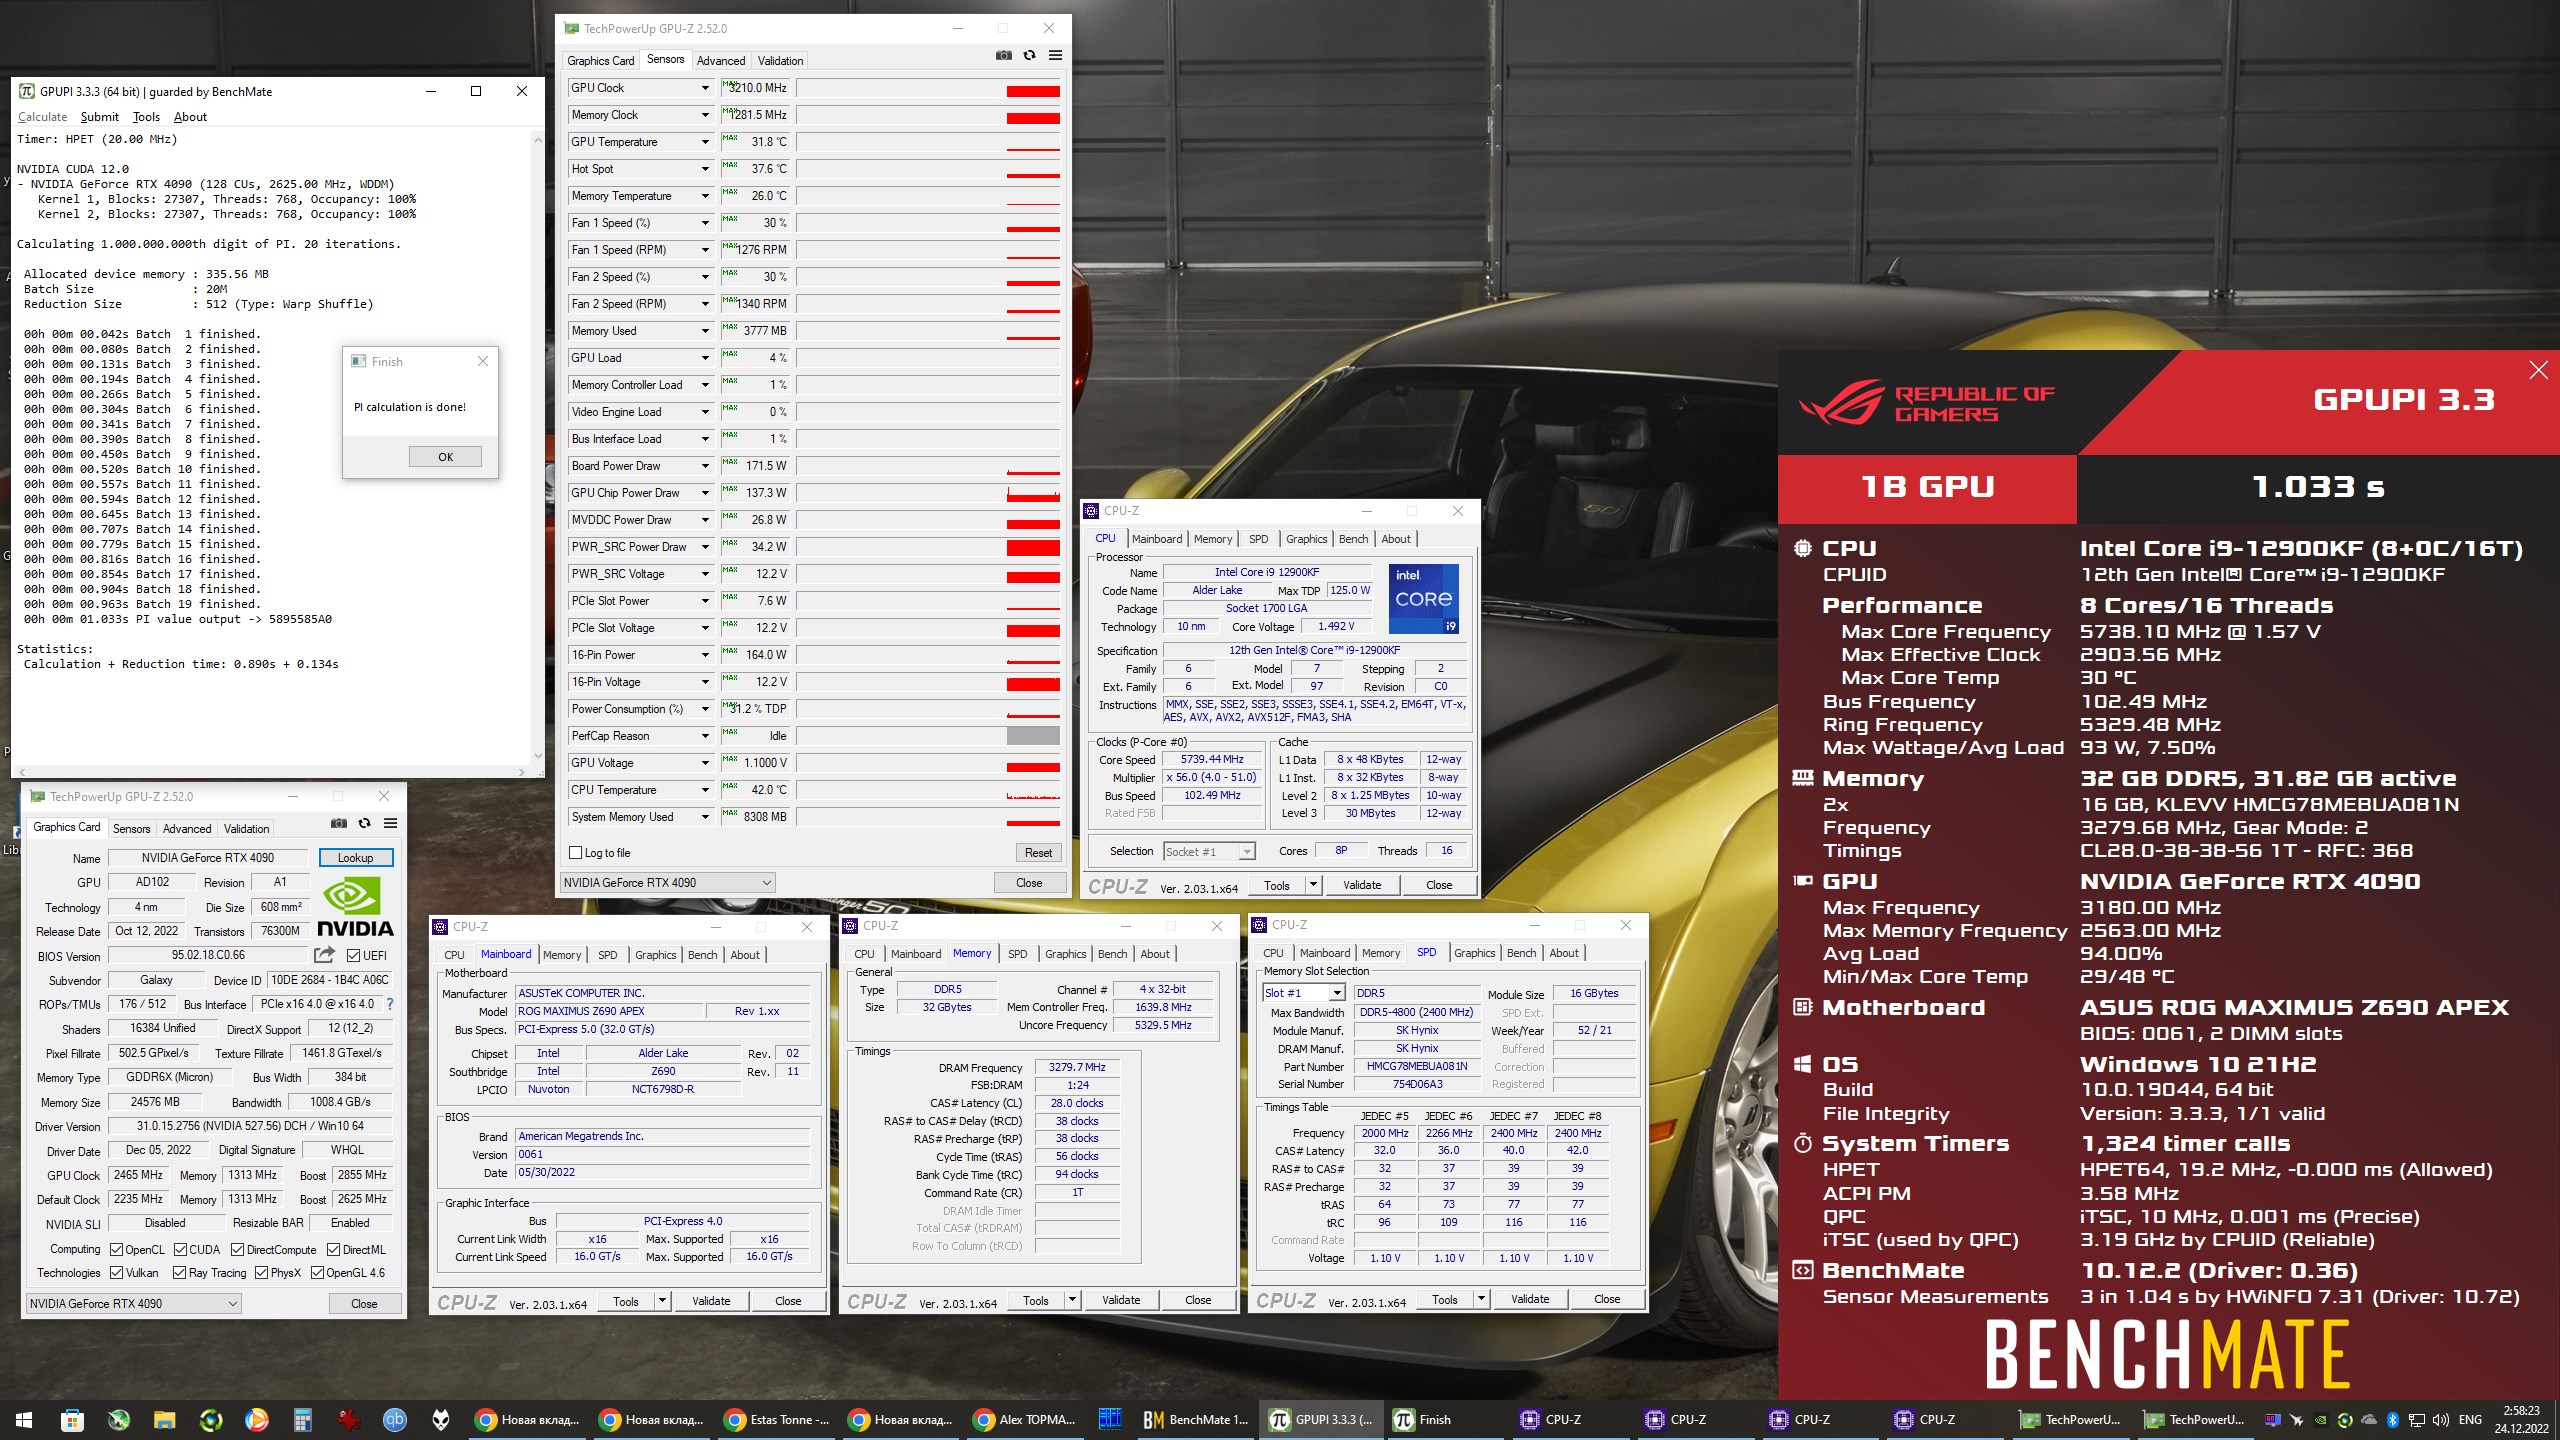2560x1440 pixels.
Task: Click the PerfCap Reason gray indicator bar
Action: point(1033,736)
